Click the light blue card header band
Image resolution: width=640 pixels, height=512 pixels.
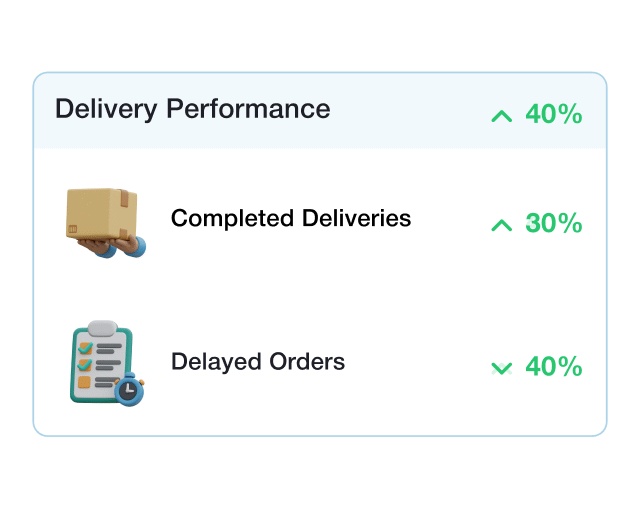coord(320,111)
